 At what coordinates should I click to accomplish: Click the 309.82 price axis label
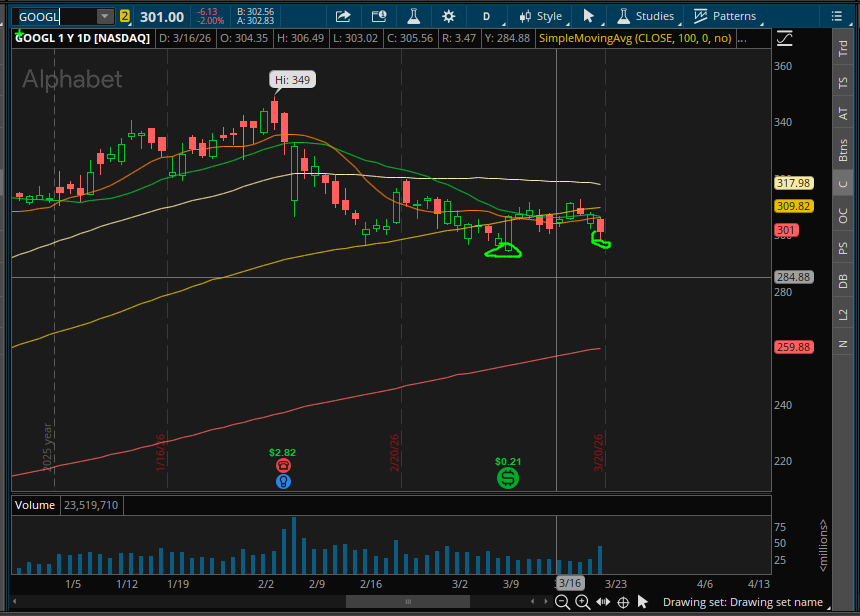[794, 206]
